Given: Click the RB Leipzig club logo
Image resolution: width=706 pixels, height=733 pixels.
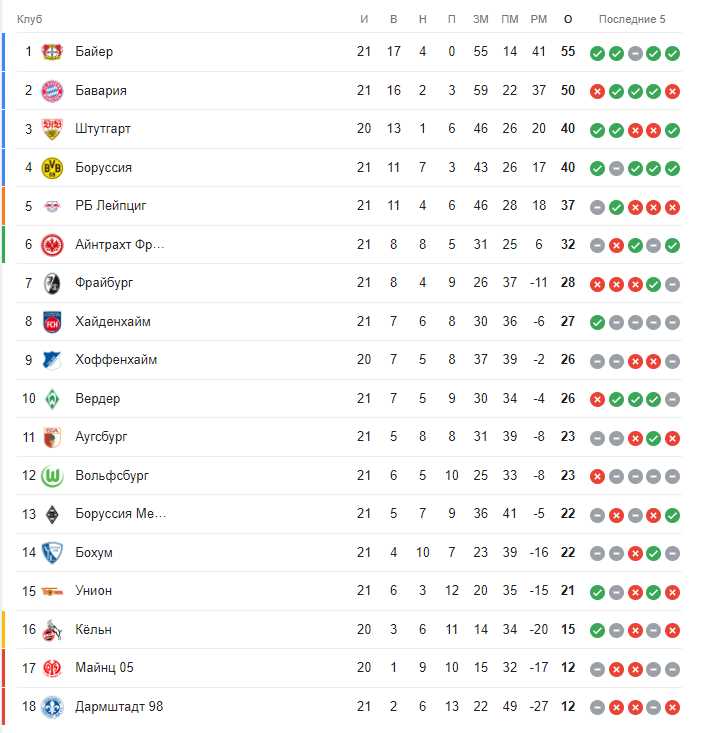Looking at the screenshot, I should [x=52, y=206].
